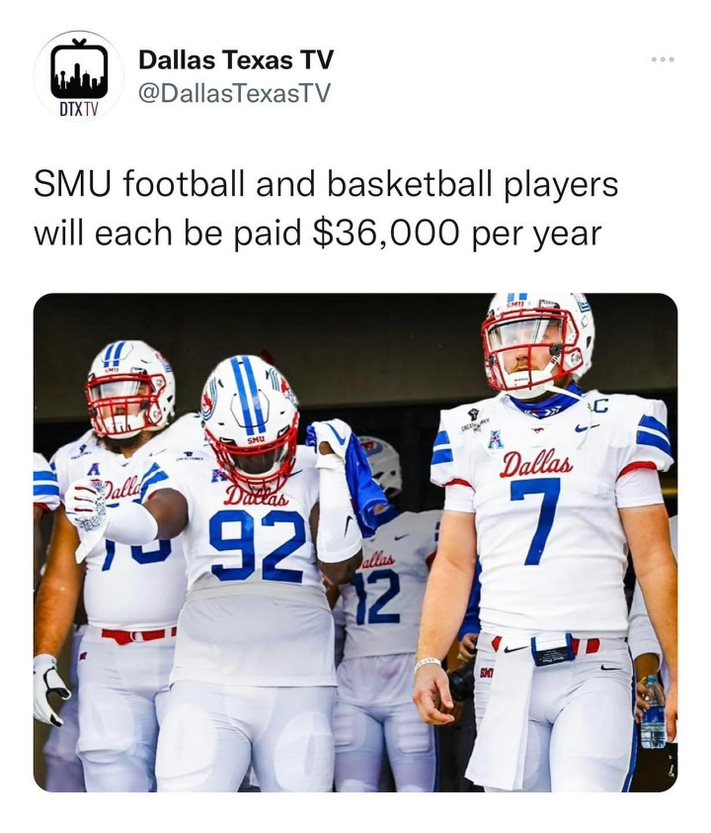Open the tweet's three-dot more options menu
Image resolution: width=711 pixels, height=833 pixels.
663,60
